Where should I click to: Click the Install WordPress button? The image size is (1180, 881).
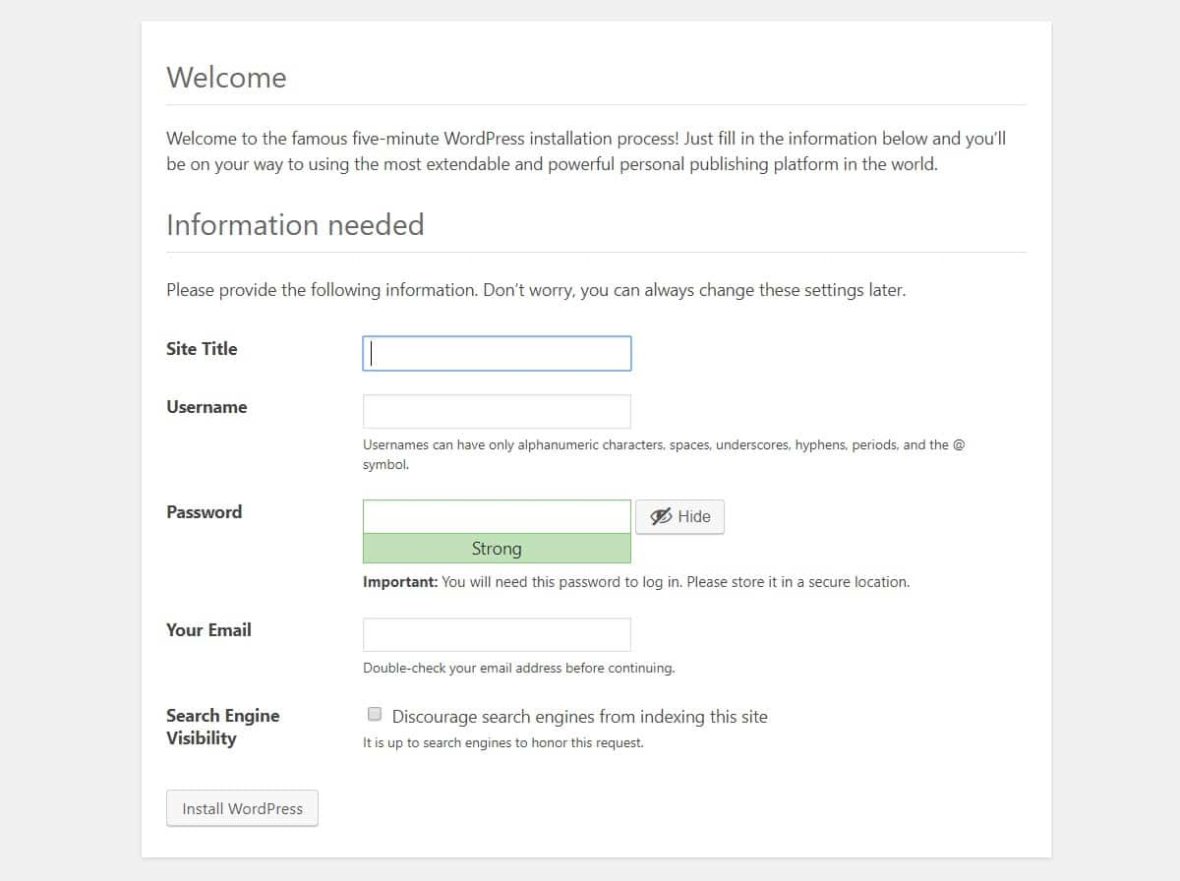[x=242, y=809]
